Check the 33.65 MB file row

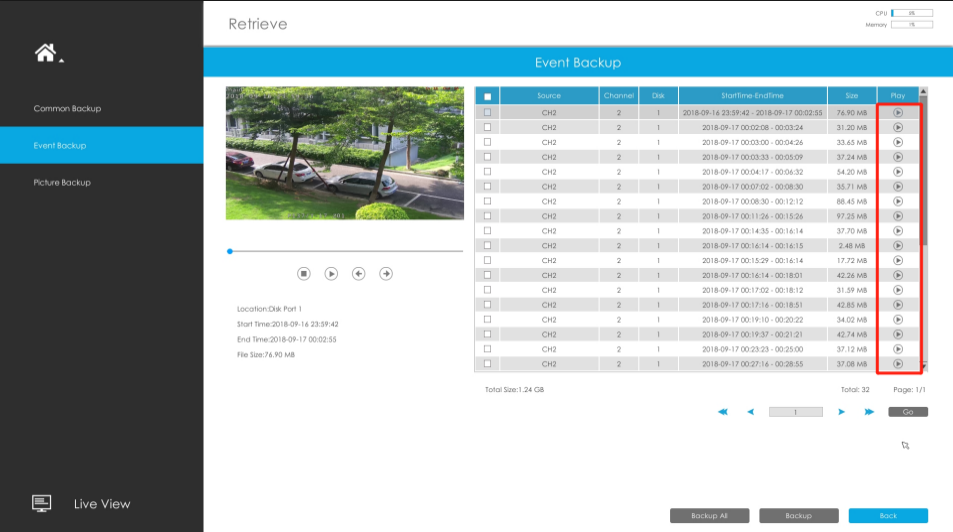pos(487,142)
